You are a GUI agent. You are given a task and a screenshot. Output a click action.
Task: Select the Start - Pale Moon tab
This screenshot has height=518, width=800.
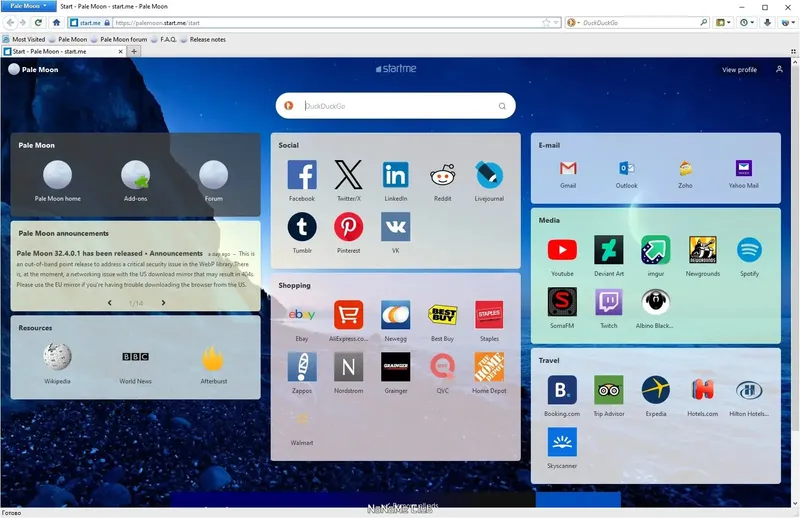(63, 51)
